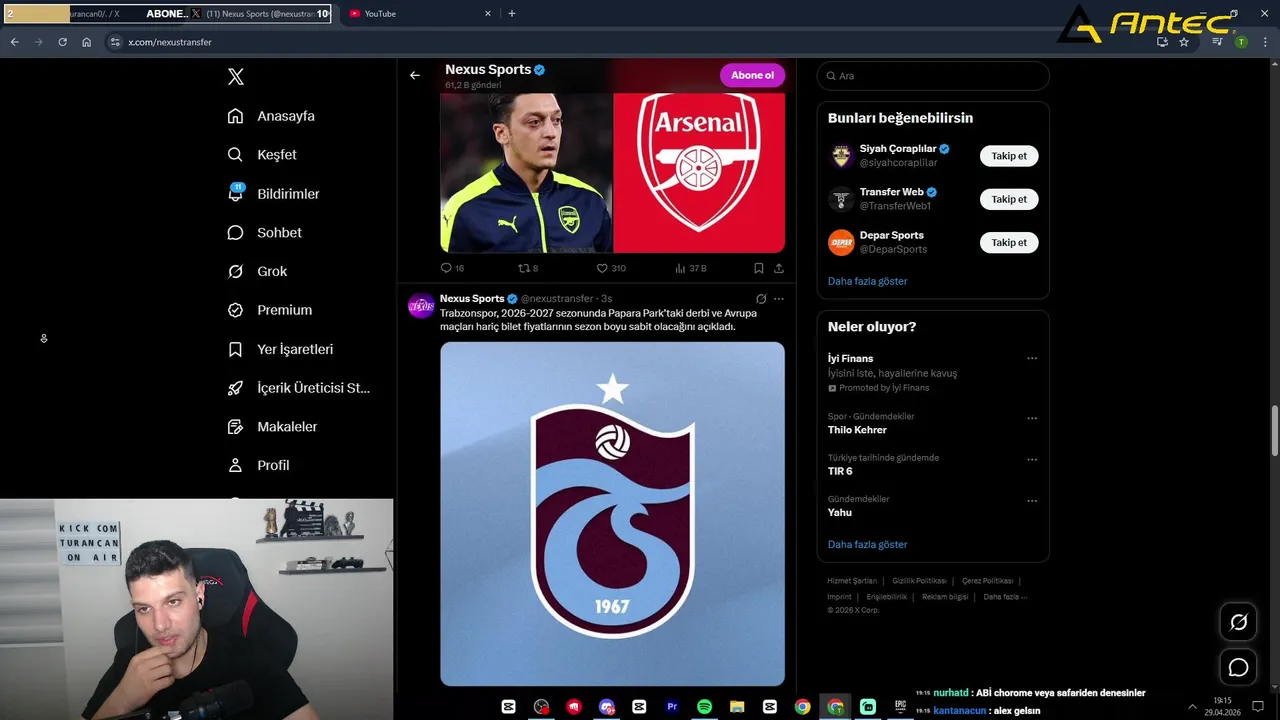Bookmark this page with the star icon
This screenshot has width=1280, height=720.
click(x=1184, y=42)
